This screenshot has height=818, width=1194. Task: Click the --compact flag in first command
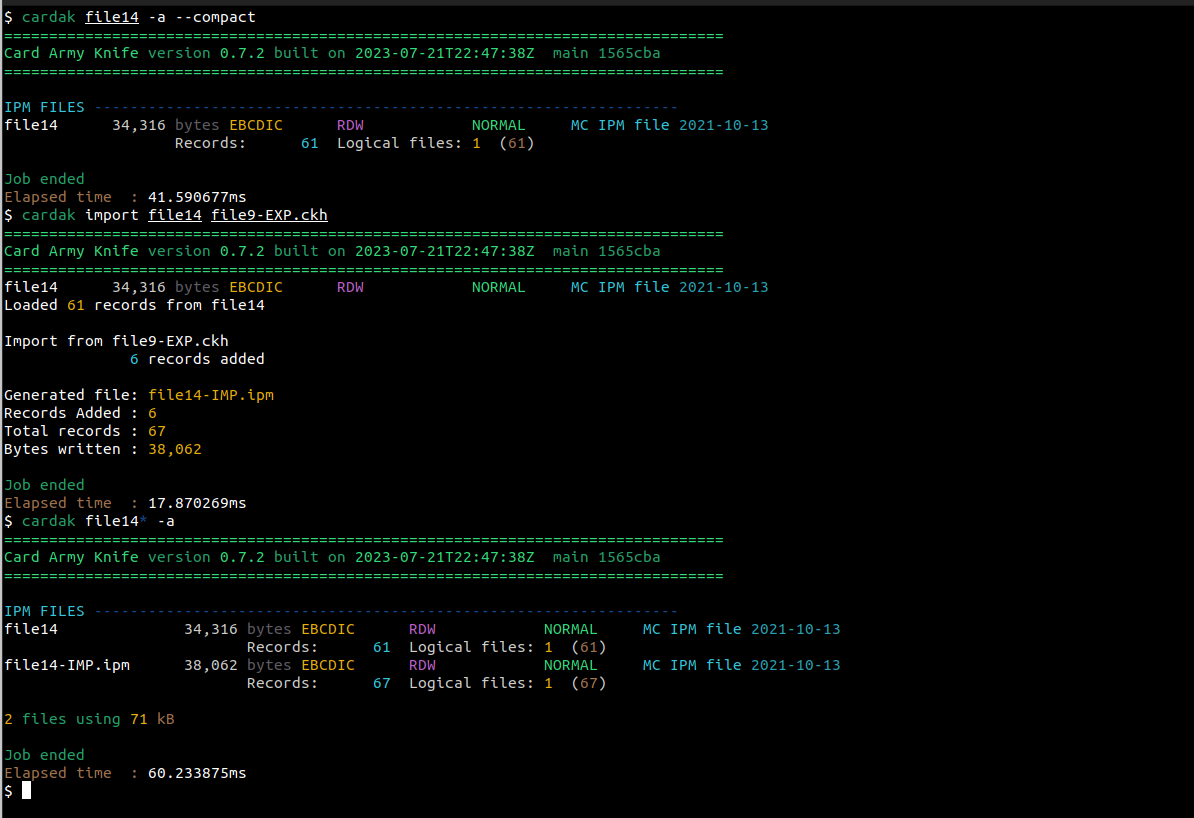[215, 17]
